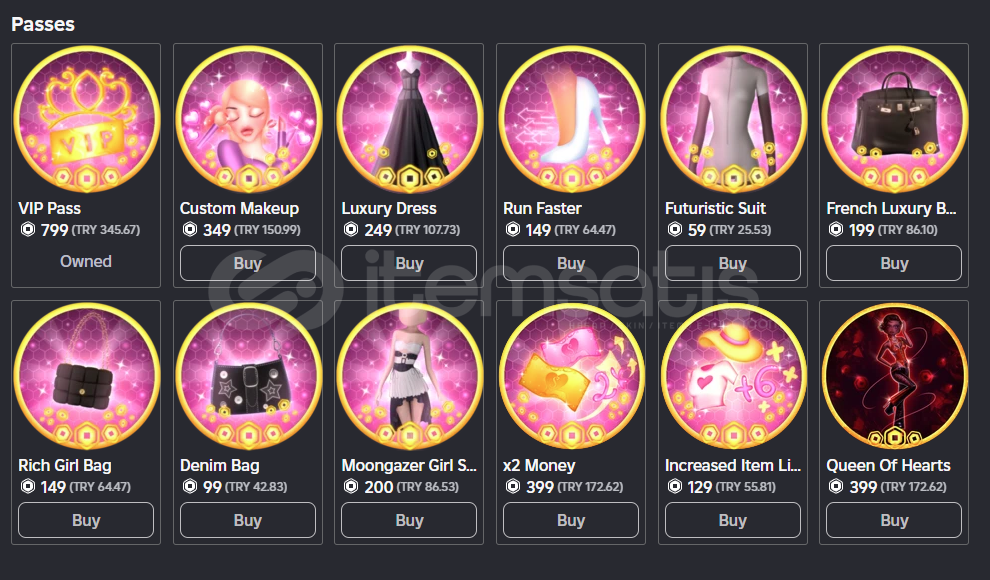Buy the Queen Of Hearts pass
The width and height of the screenshot is (990, 580).
pos(894,520)
